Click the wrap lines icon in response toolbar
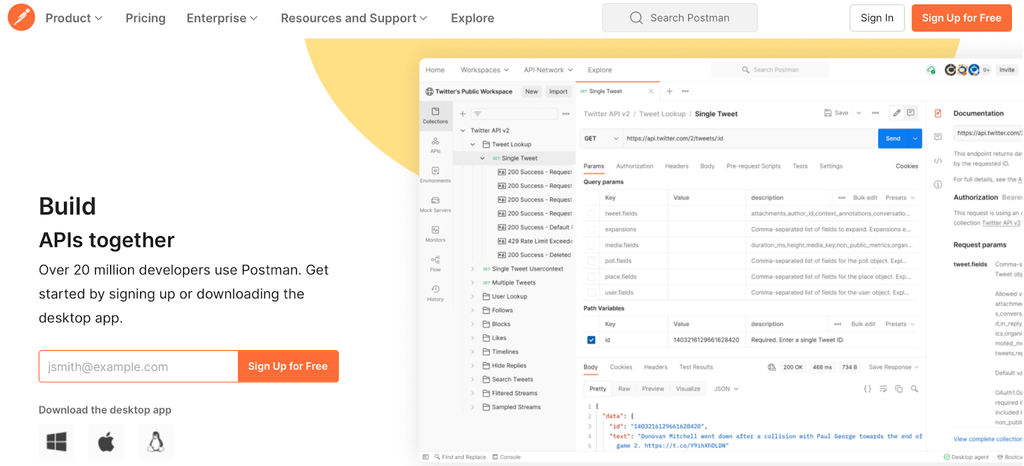 (883, 388)
